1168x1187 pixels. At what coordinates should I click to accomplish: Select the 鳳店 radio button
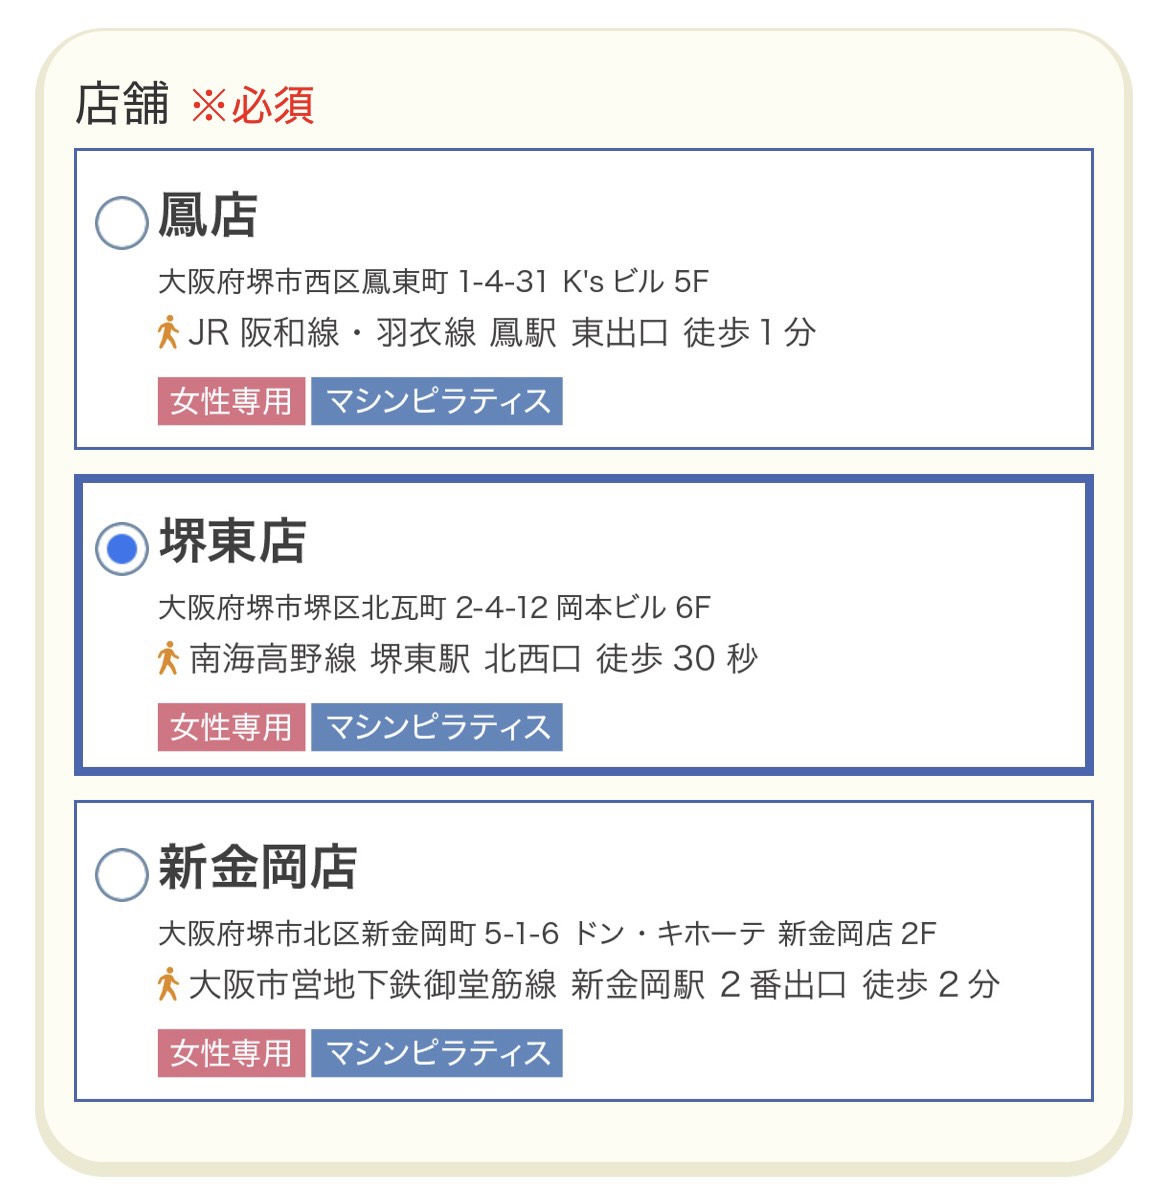(x=122, y=222)
